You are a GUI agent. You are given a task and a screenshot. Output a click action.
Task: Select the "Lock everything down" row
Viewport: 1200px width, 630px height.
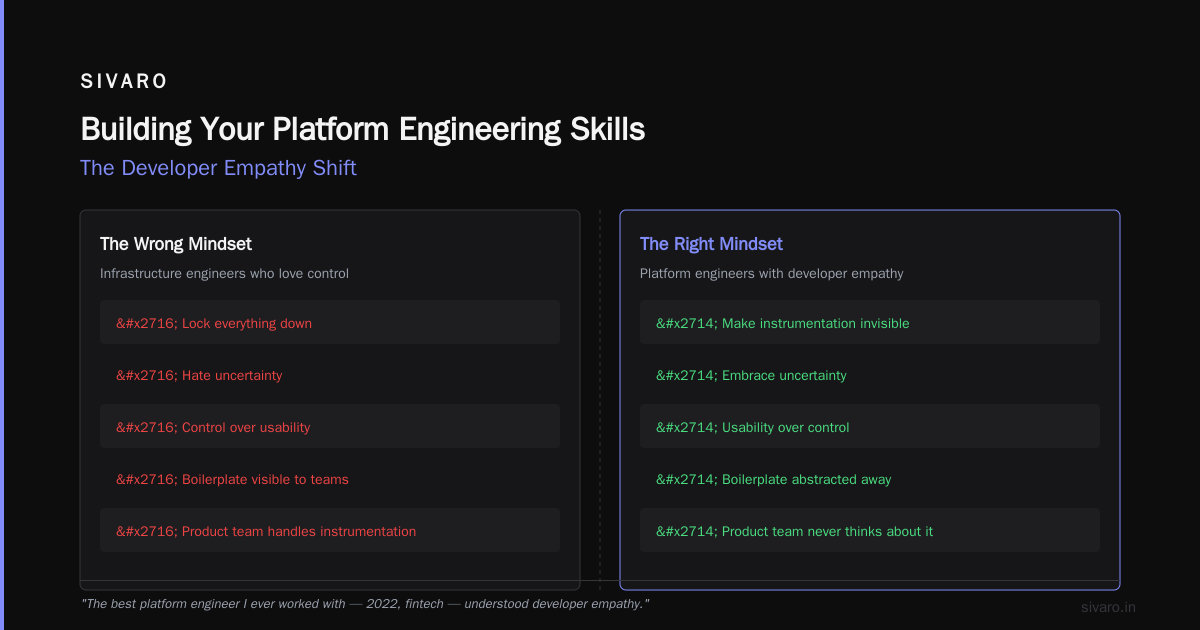pyautogui.click(x=330, y=323)
